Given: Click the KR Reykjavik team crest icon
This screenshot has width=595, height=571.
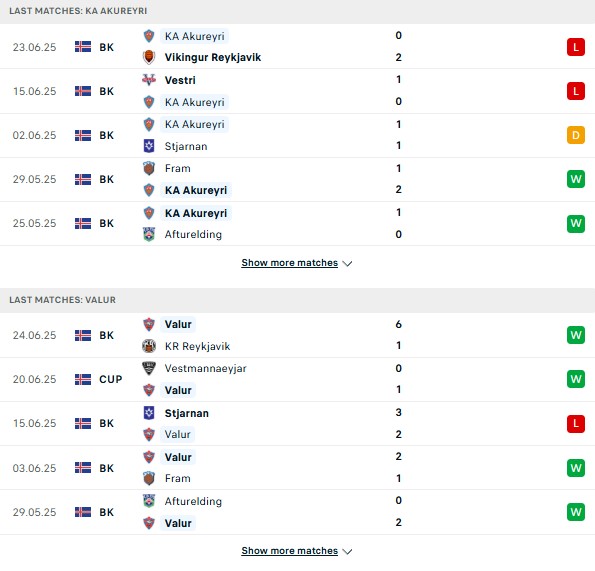Looking at the screenshot, I should point(149,346).
